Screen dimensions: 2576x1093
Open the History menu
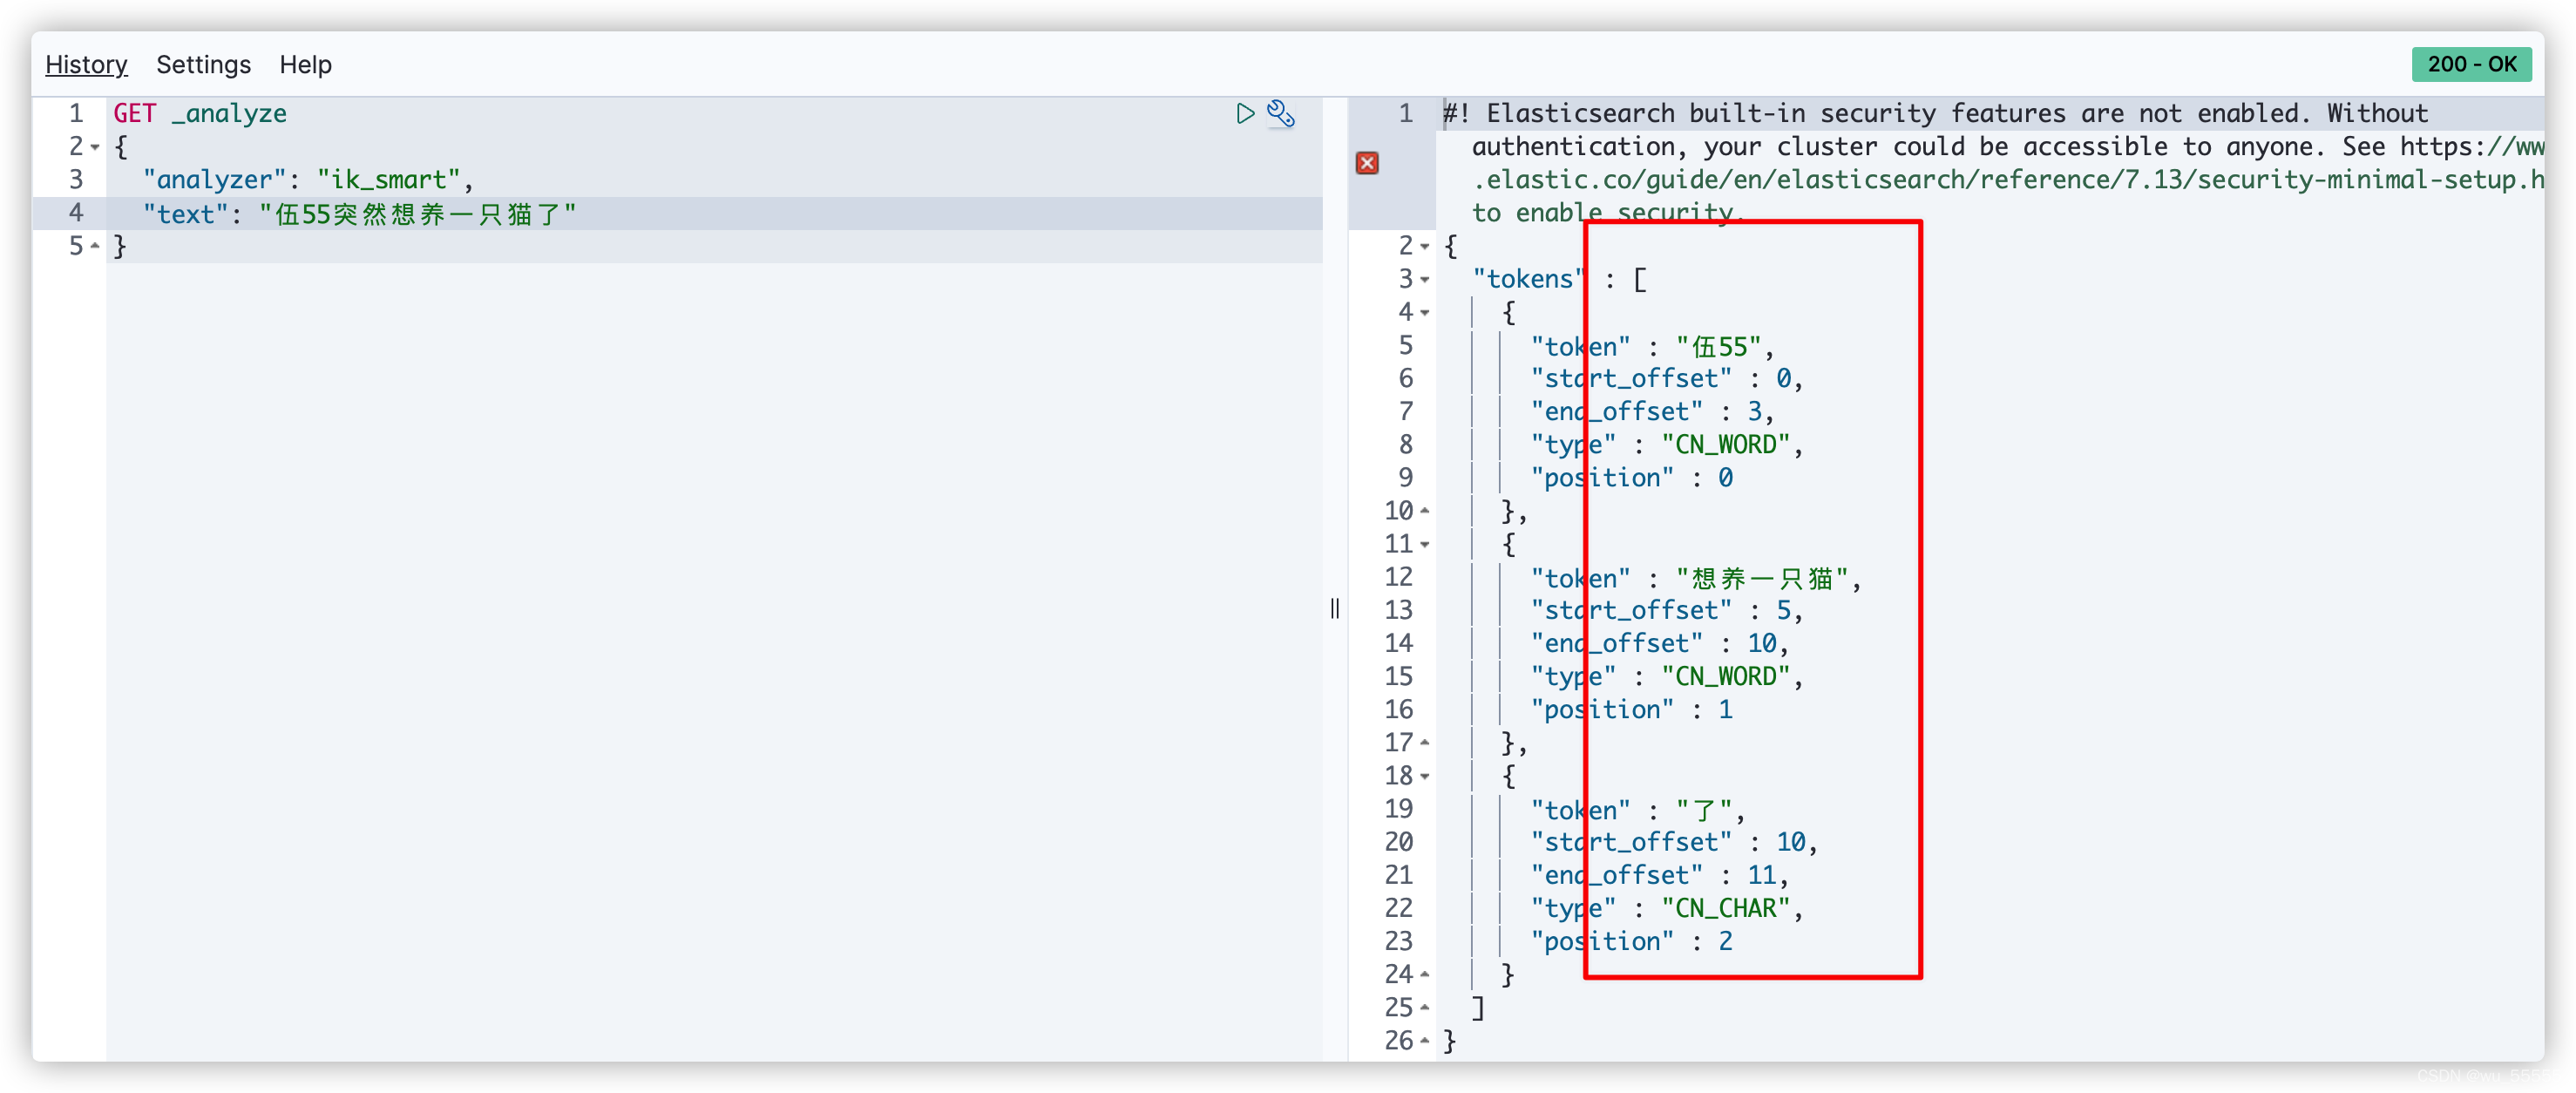point(86,65)
